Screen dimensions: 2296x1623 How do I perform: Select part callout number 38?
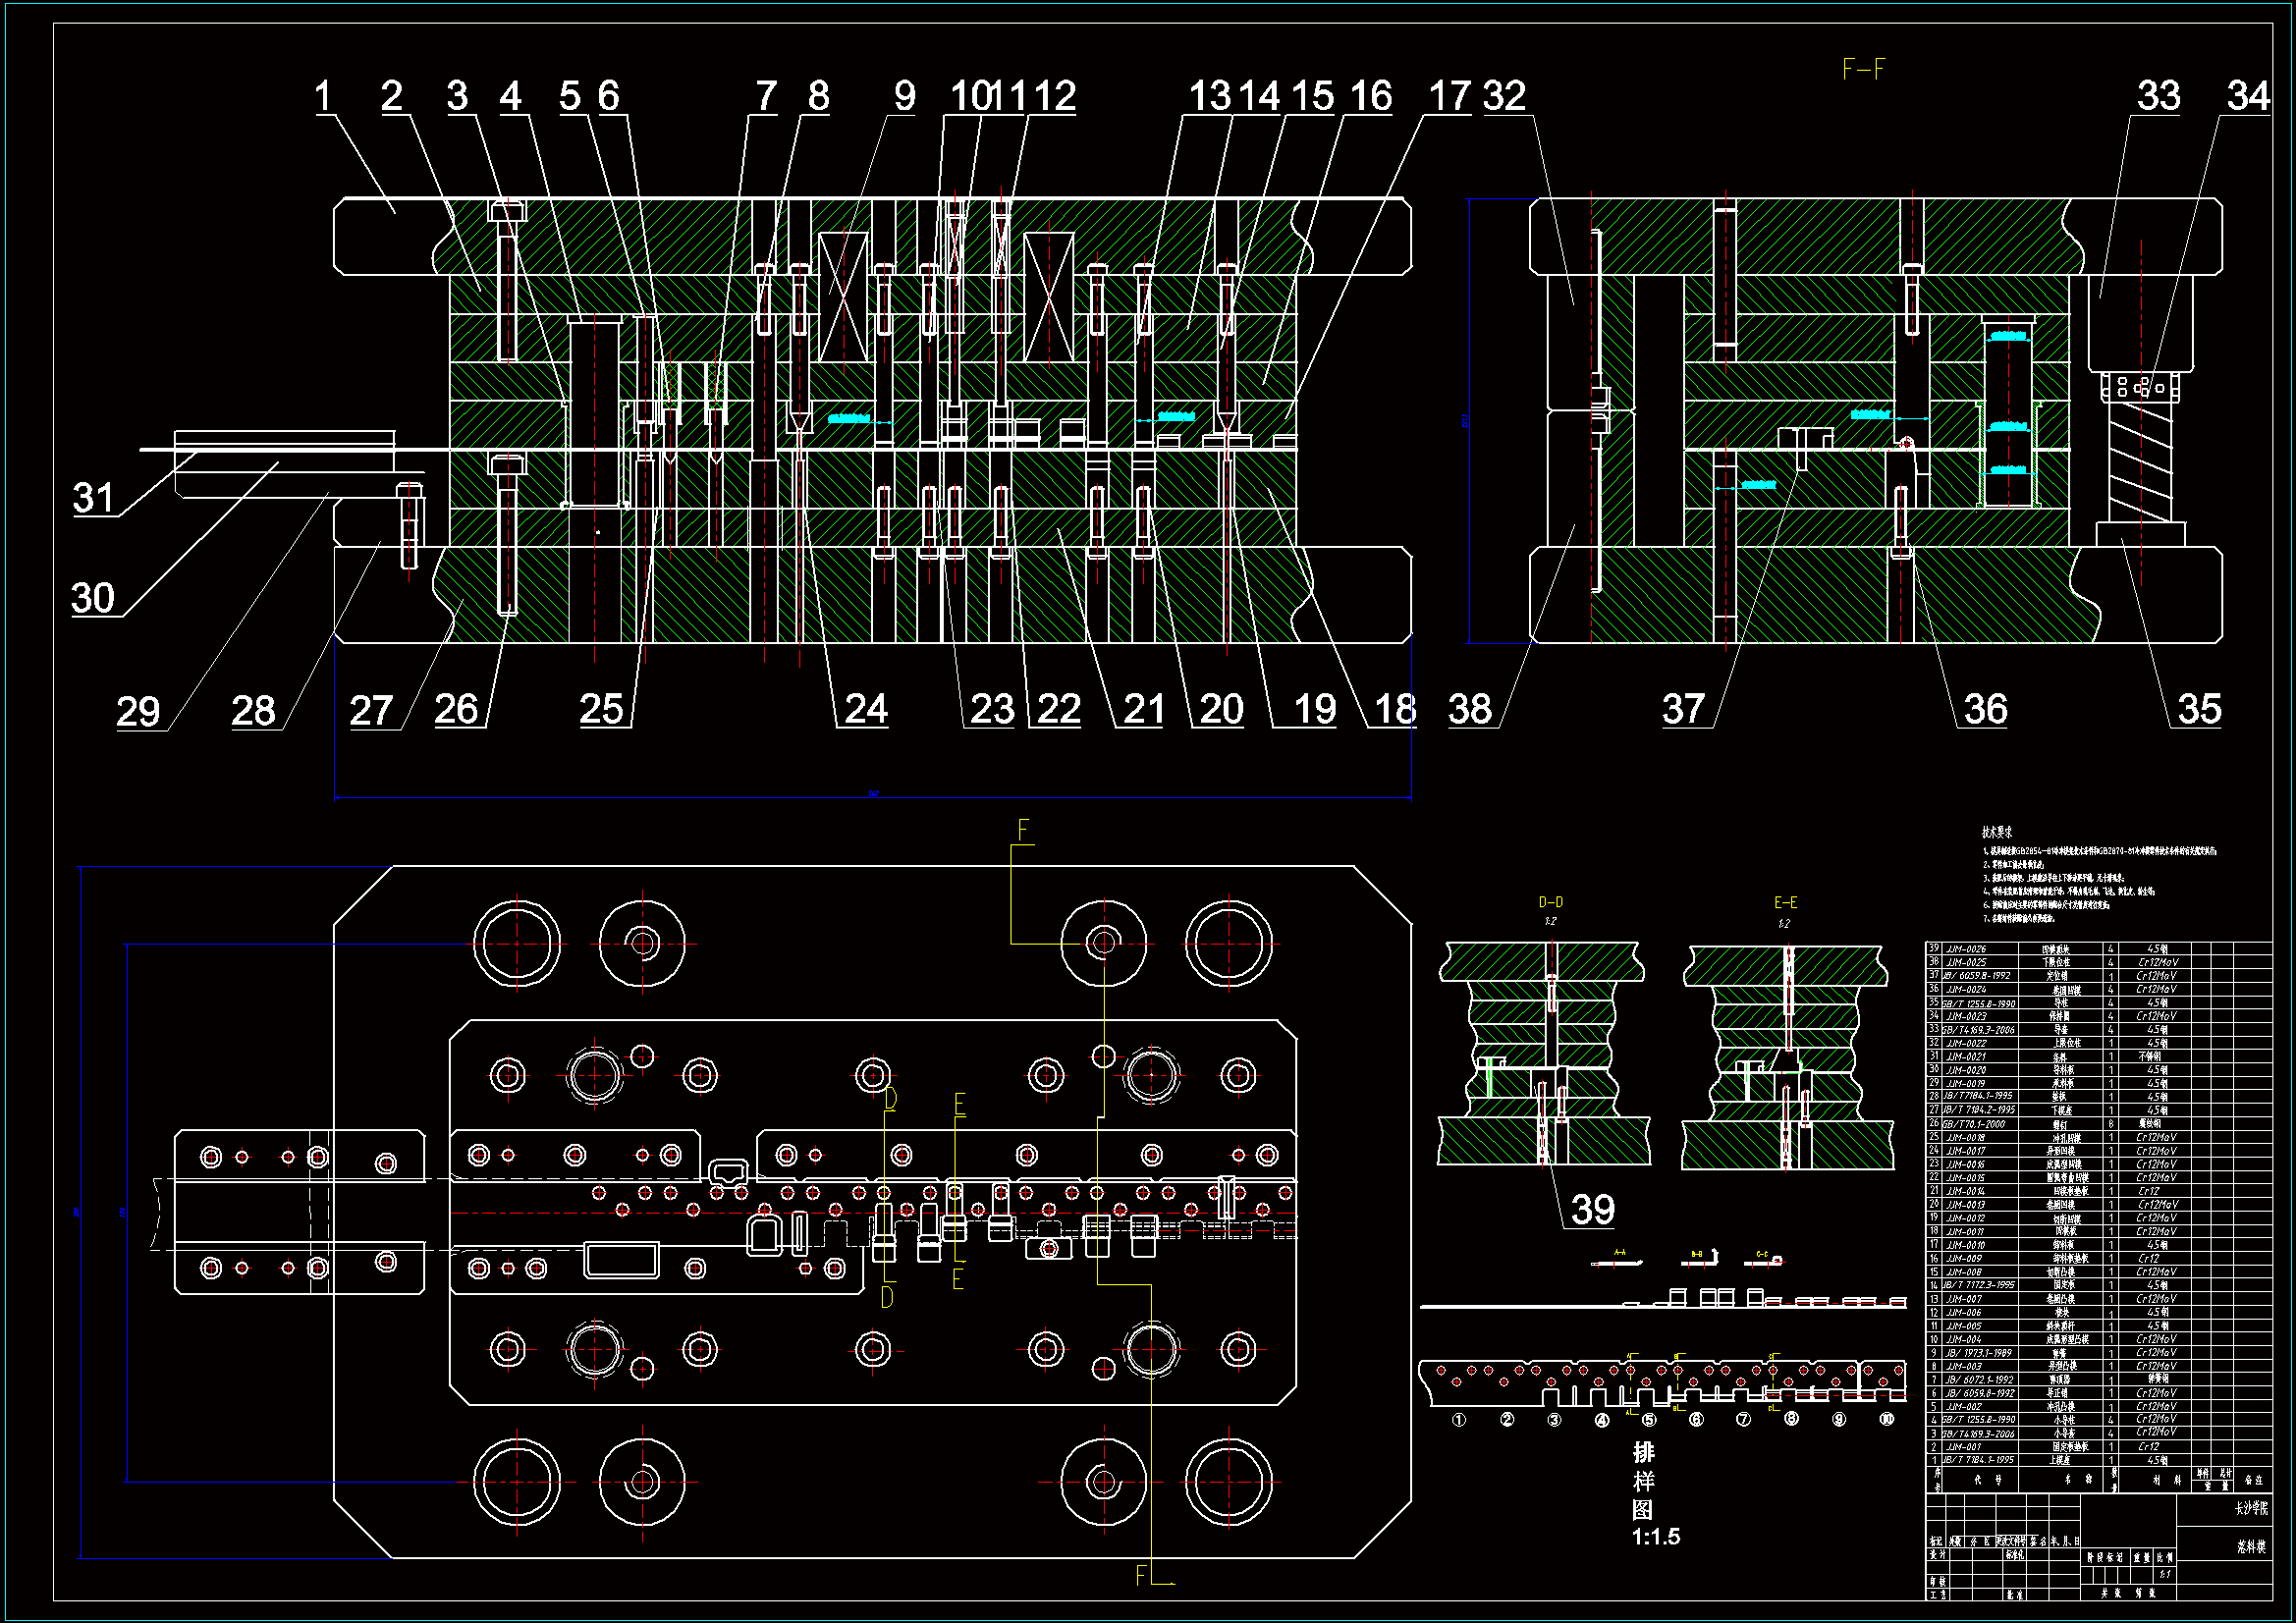(x=1469, y=710)
